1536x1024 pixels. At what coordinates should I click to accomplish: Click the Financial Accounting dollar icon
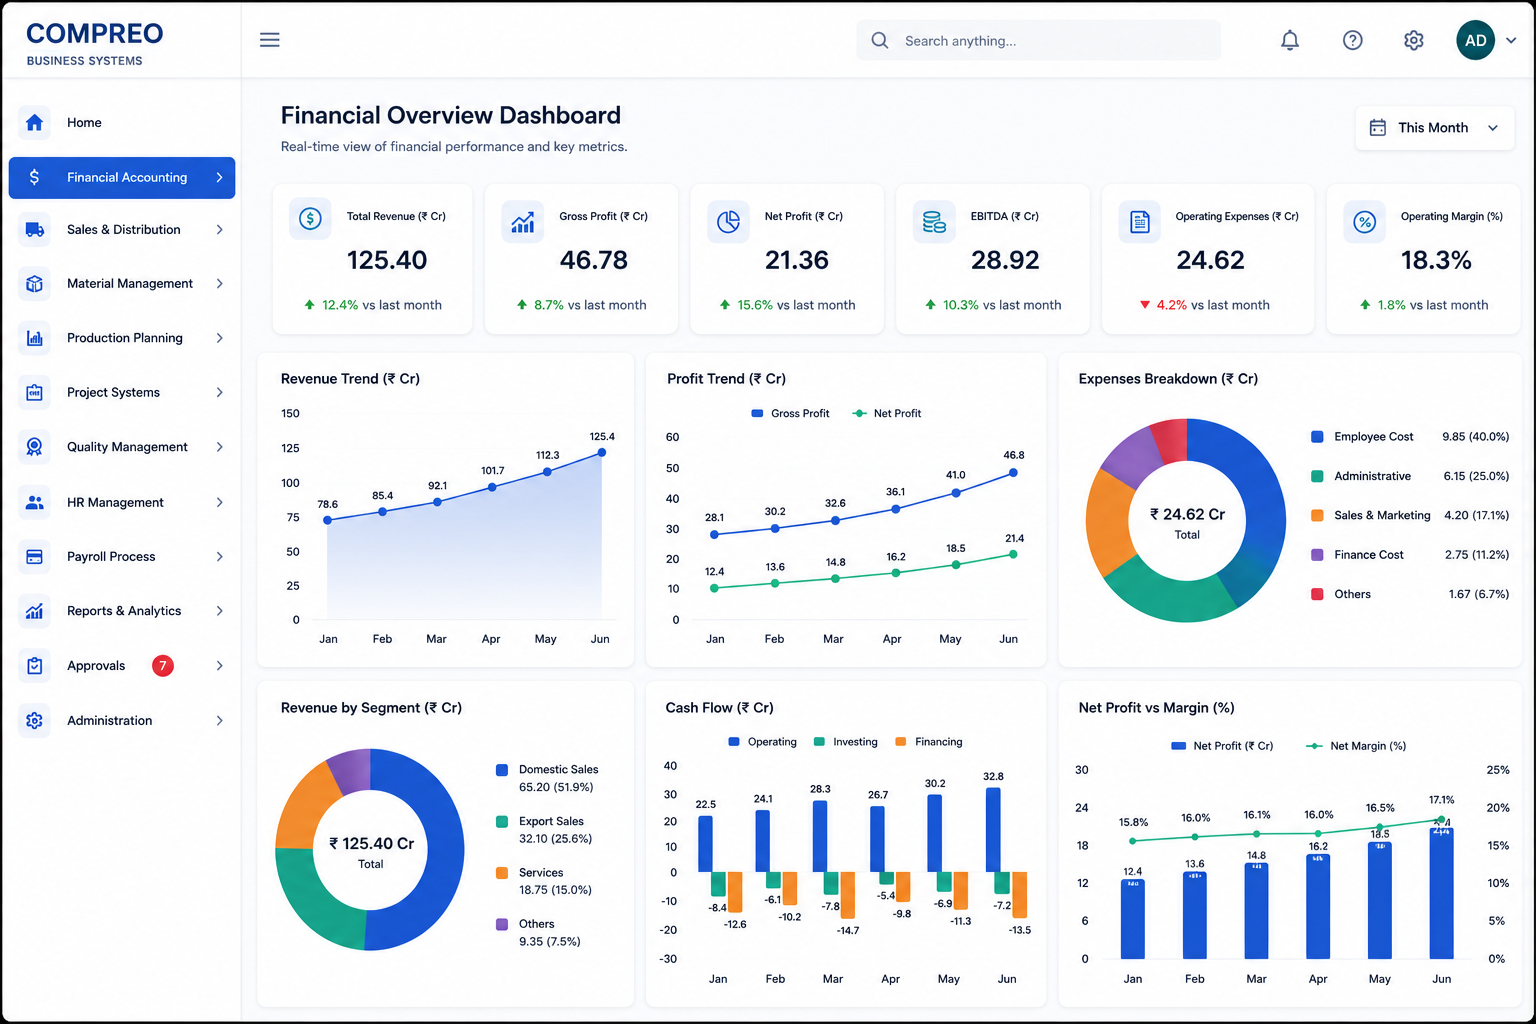coord(34,177)
